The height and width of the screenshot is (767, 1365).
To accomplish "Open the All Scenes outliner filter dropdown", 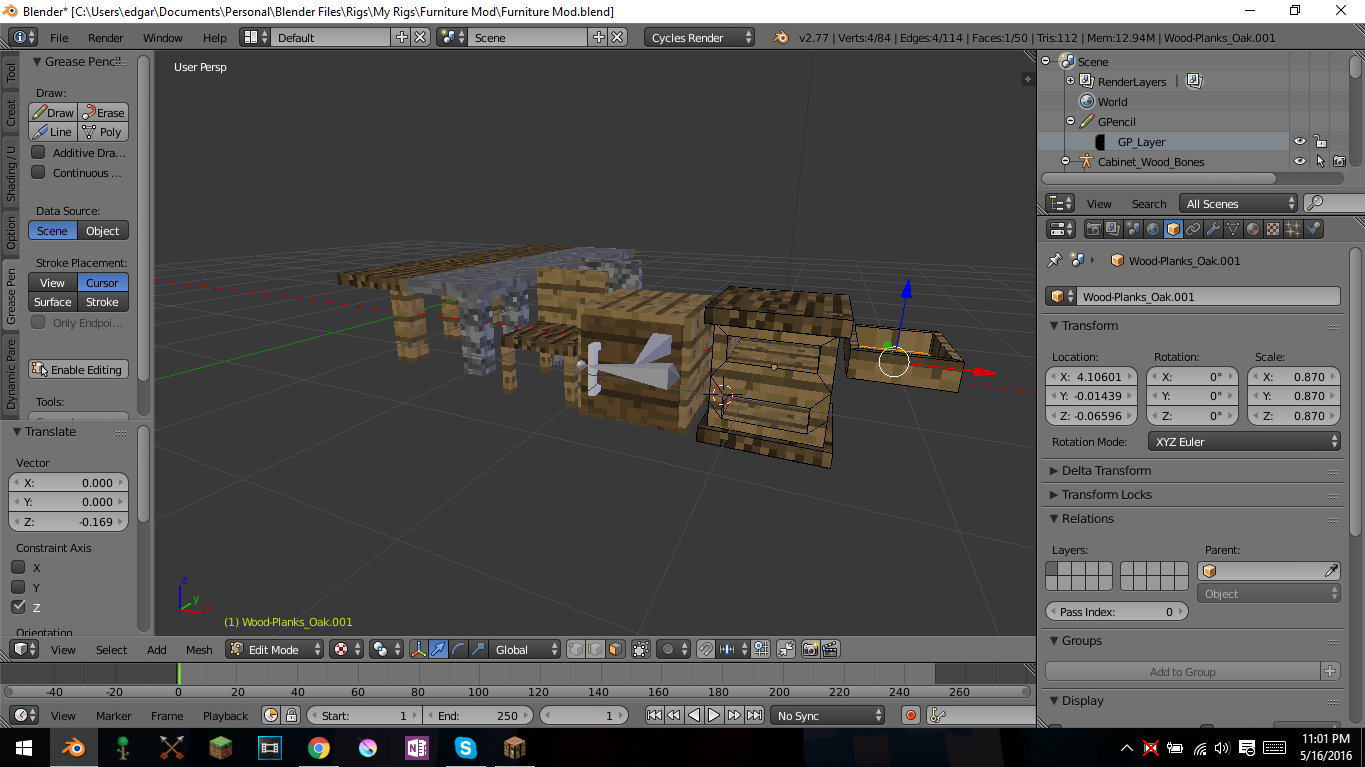I will click(1238, 203).
